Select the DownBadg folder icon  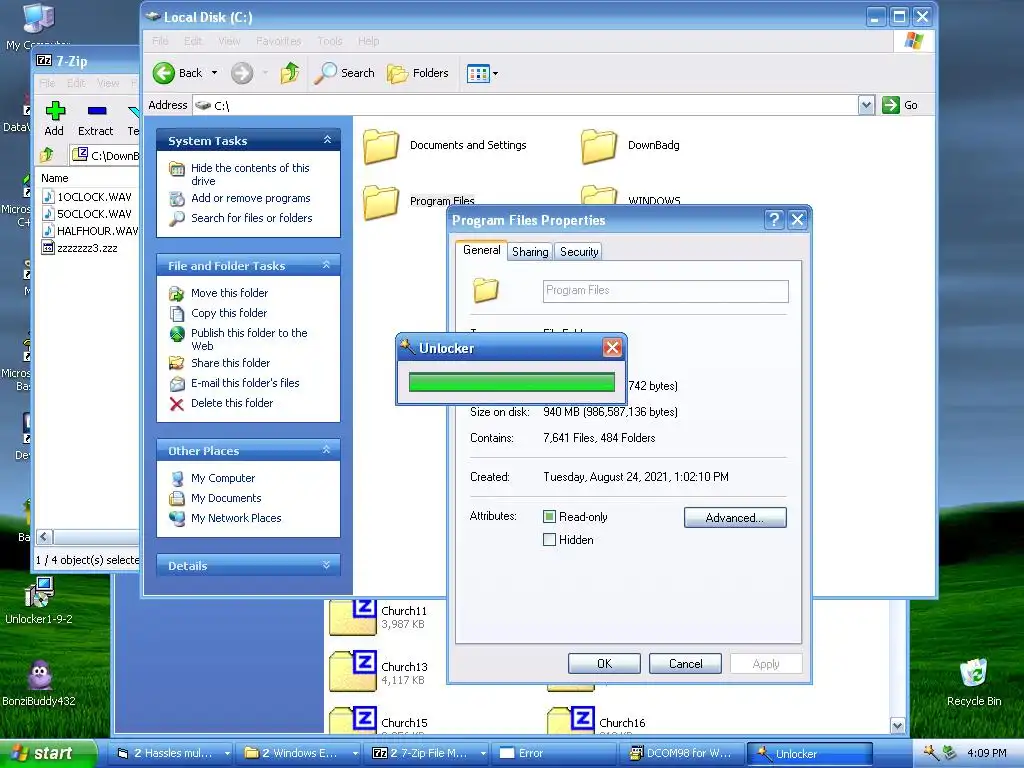click(x=599, y=146)
